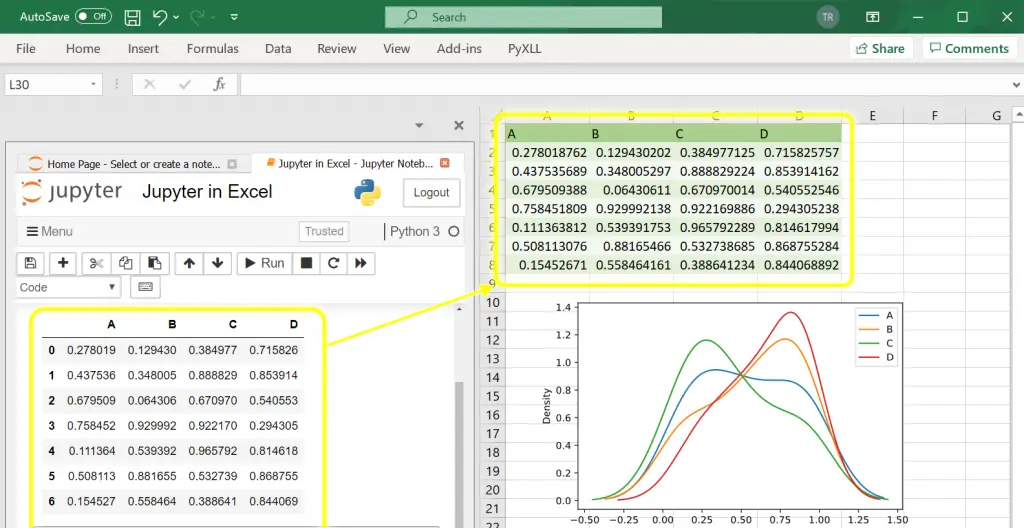Close the Jupyter in Excel notebook tab
The image size is (1024, 528).
(x=445, y=163)
